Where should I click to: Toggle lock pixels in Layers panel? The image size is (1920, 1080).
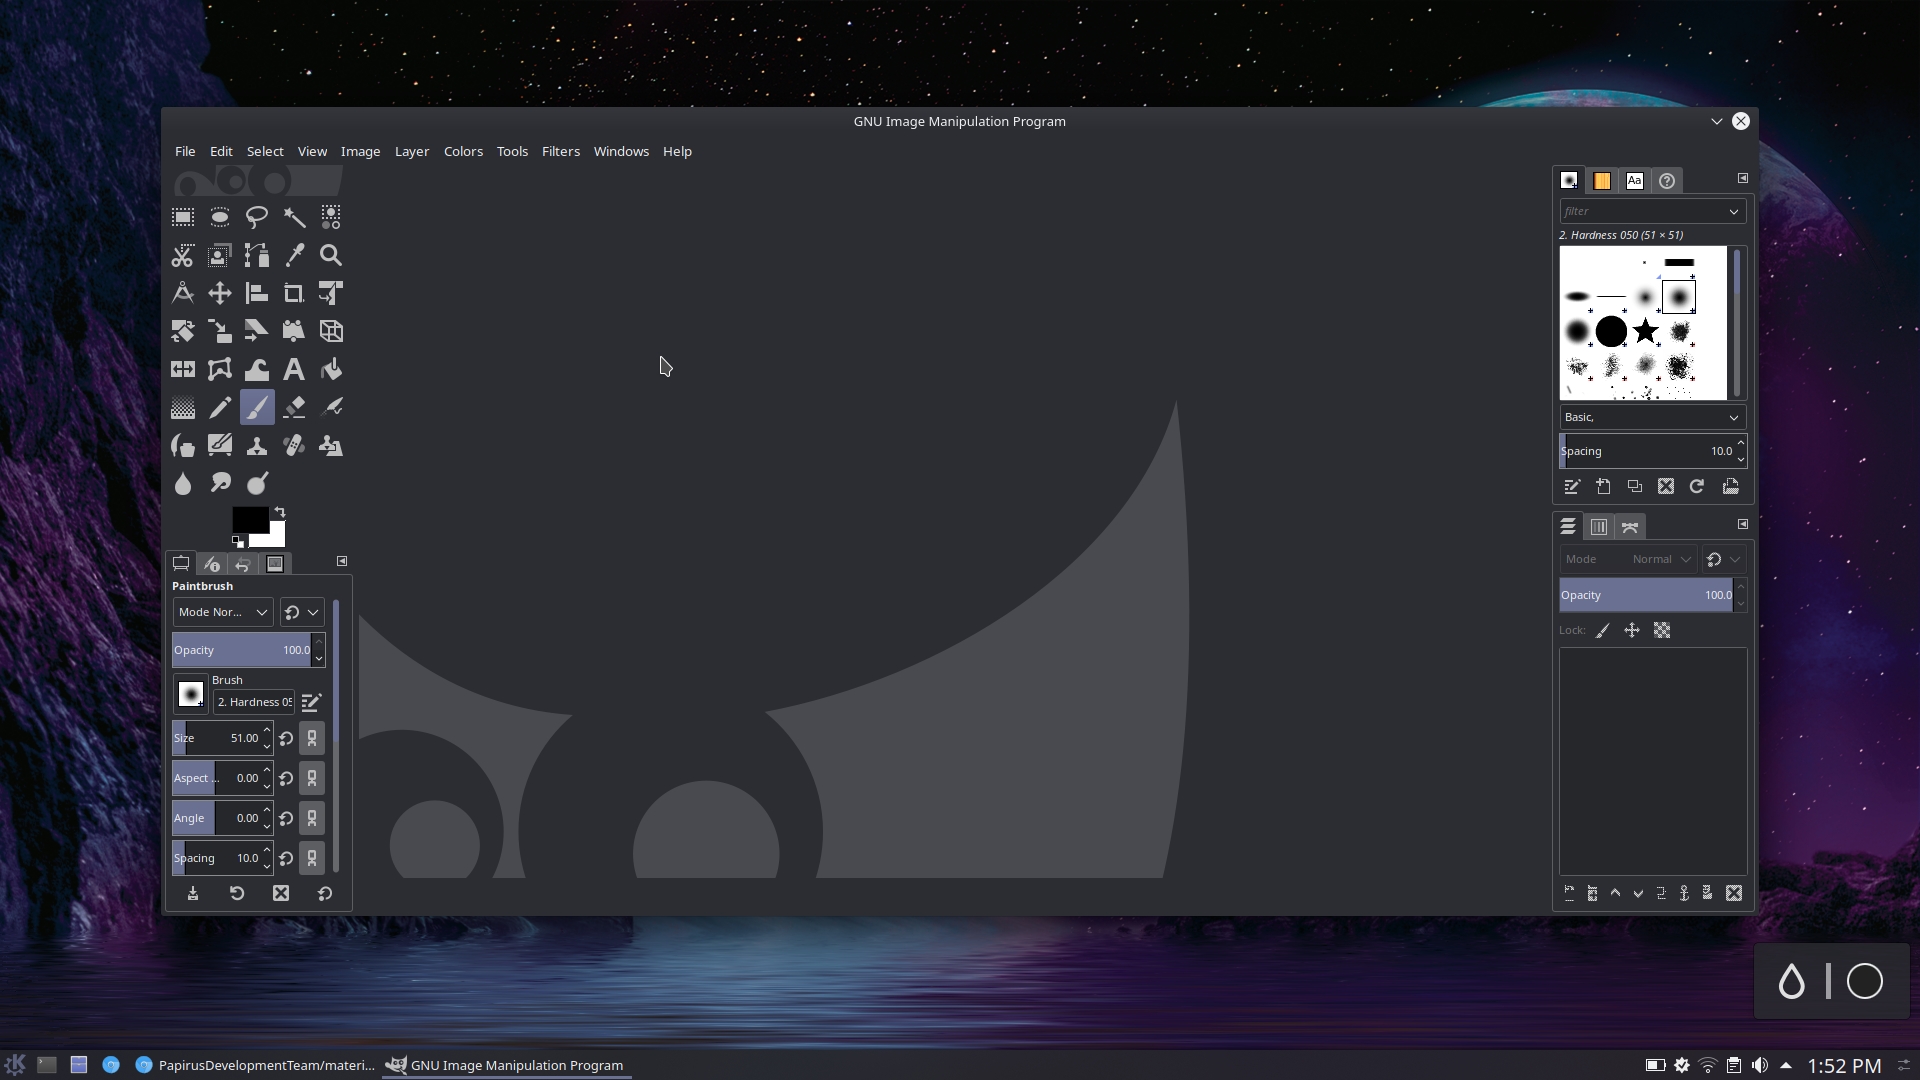click(x=1602, y=630)
